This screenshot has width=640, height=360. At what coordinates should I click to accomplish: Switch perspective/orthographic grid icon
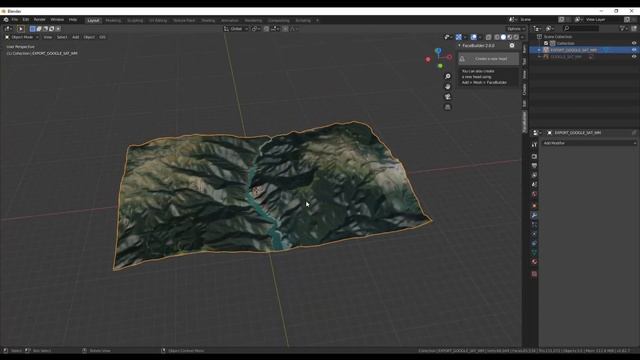coord(448,107)
